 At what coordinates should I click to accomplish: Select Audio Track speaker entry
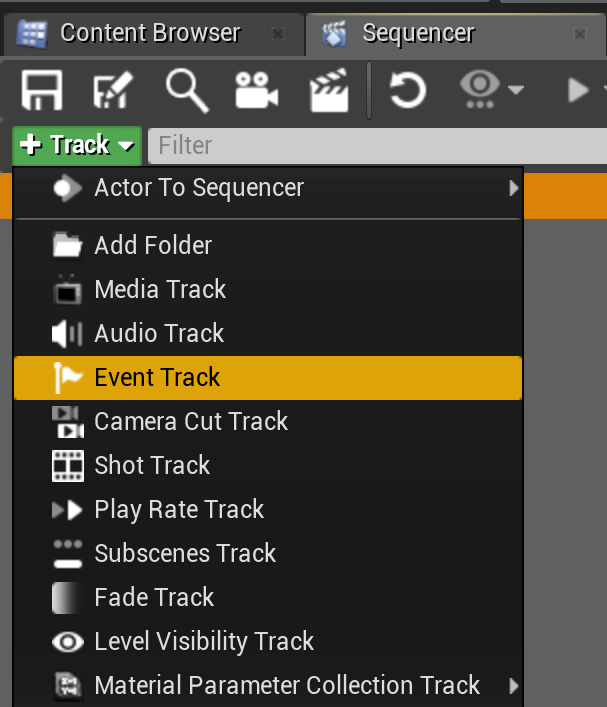coord(268,333)
